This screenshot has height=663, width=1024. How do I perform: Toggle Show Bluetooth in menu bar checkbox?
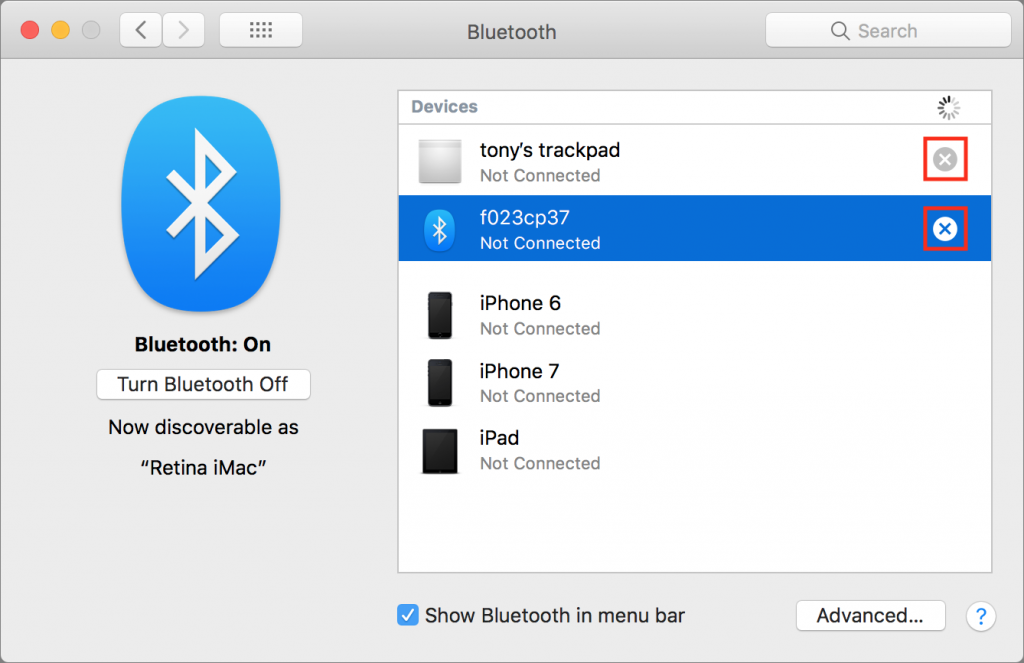408,615
